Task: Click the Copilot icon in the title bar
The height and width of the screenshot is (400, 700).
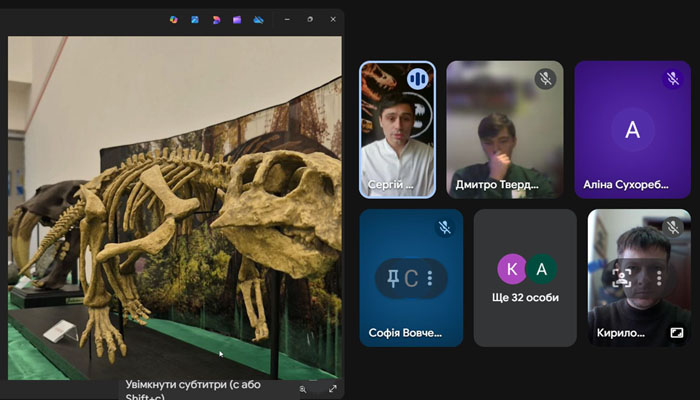Action: (x=173, y=19)
